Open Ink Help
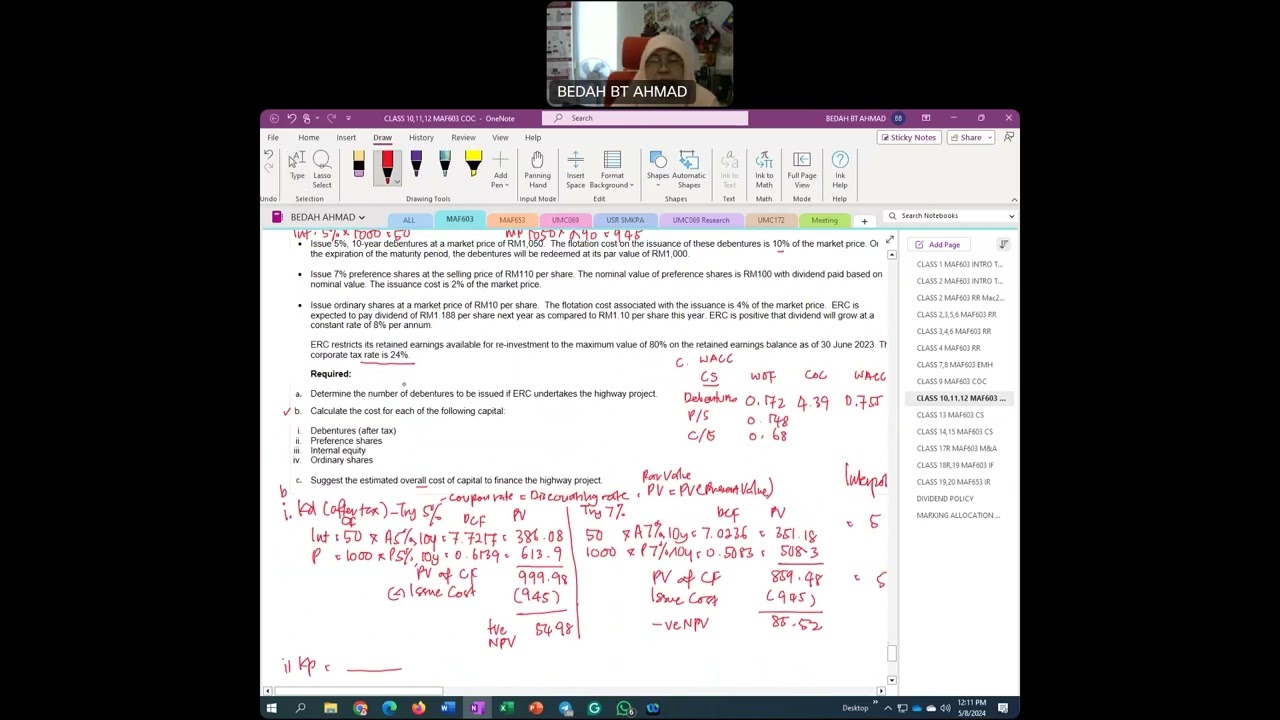1280x720 pixels. click(840, 170)
